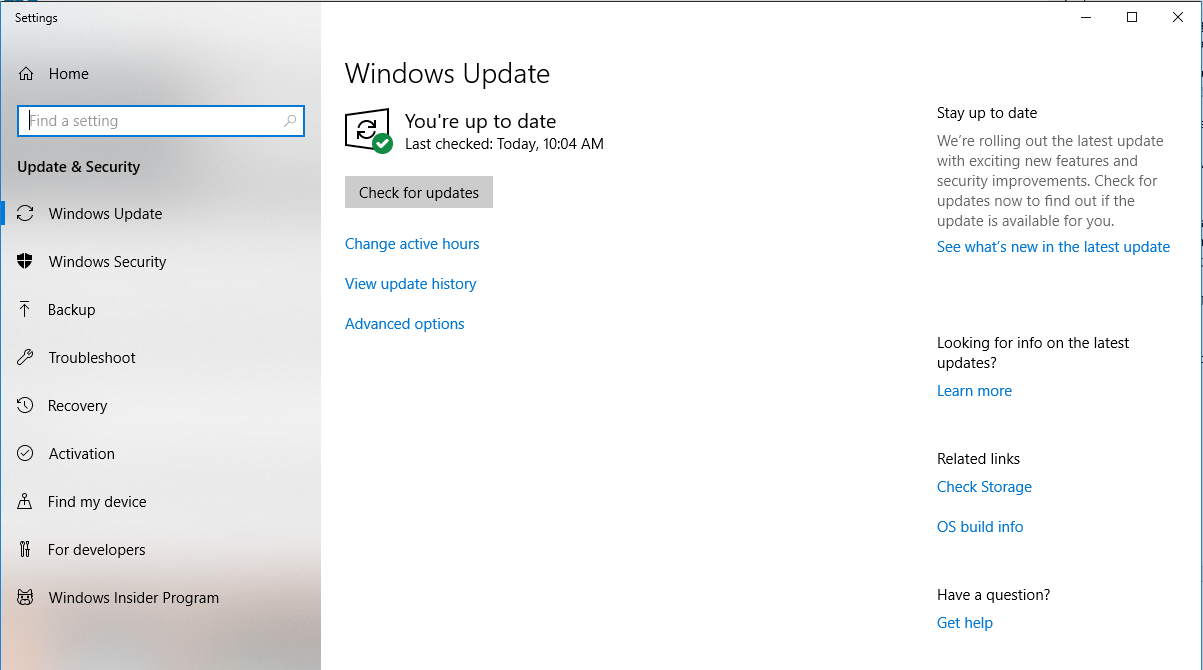Click the "You're up to date" status text
Image resolution: width=1203 pixels, height=670 pixels.
(x=480, y=121)
